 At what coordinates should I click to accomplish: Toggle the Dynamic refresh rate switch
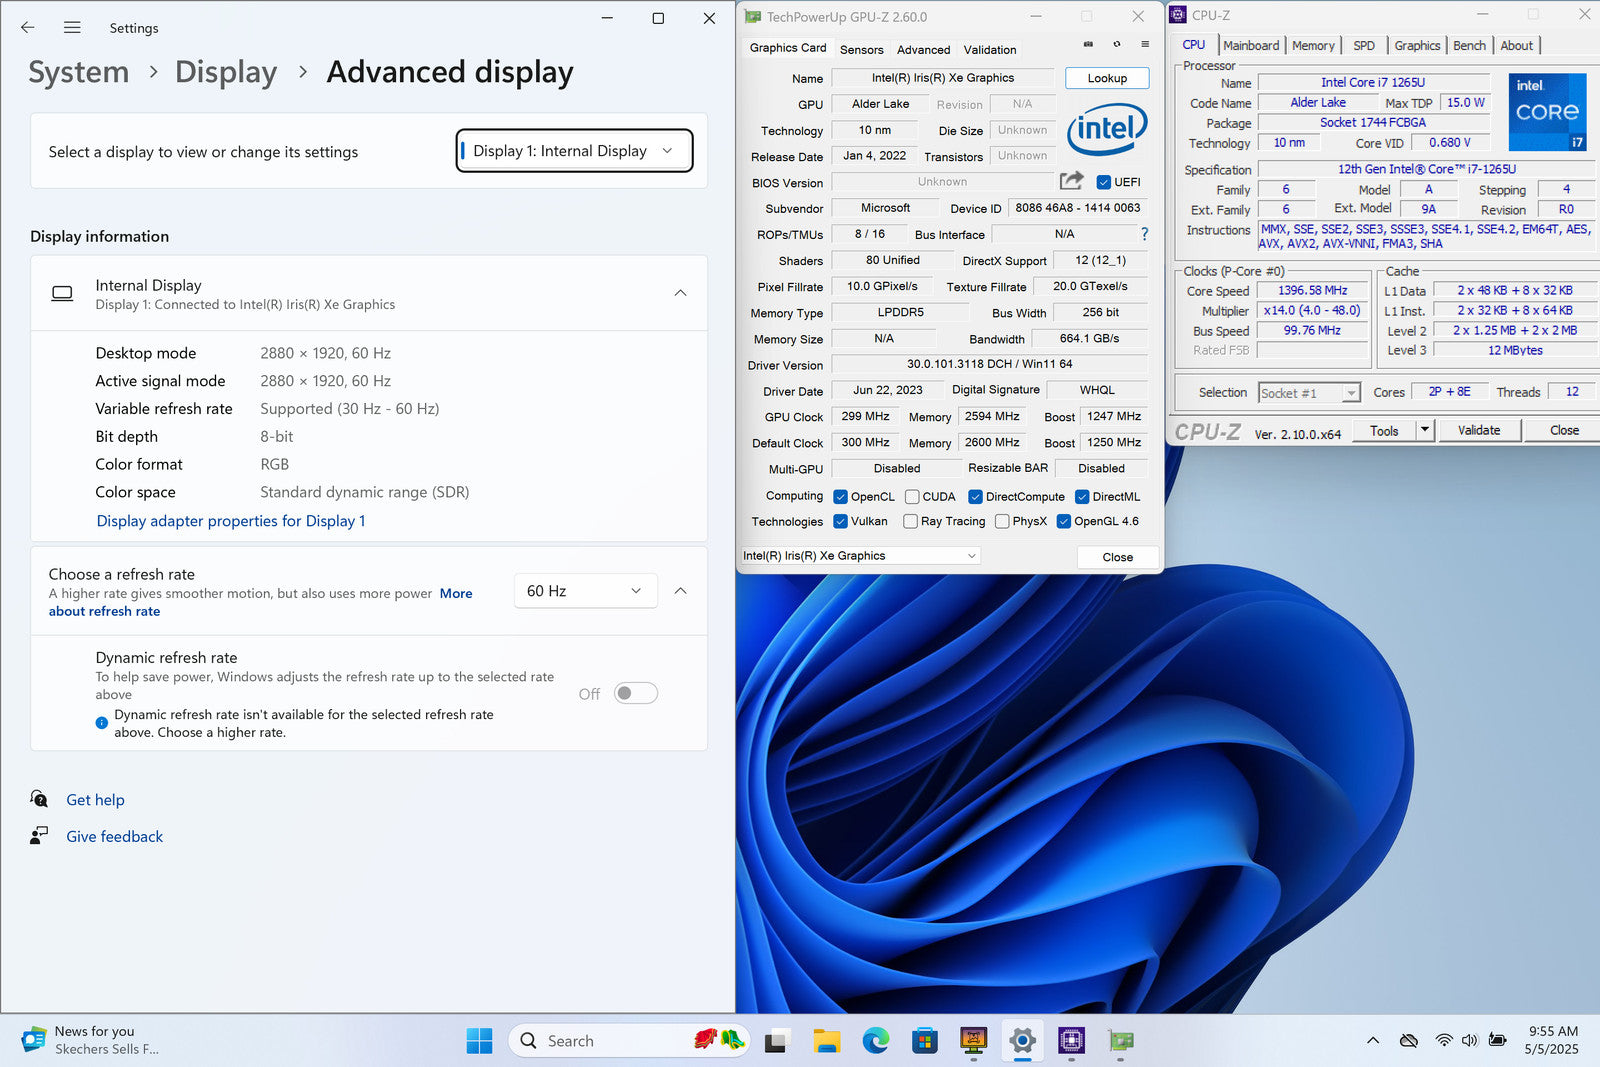click(635, 693)
